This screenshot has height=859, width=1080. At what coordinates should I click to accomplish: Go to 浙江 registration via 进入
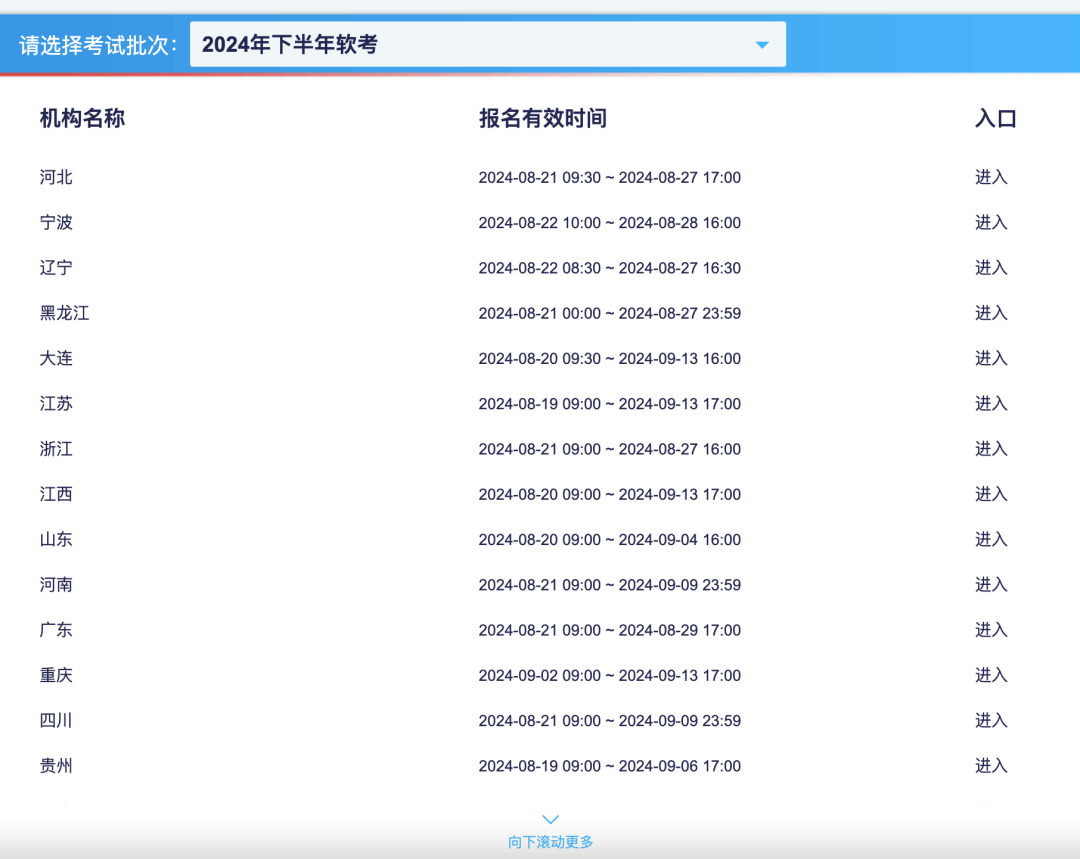click(x=991, y=449)
